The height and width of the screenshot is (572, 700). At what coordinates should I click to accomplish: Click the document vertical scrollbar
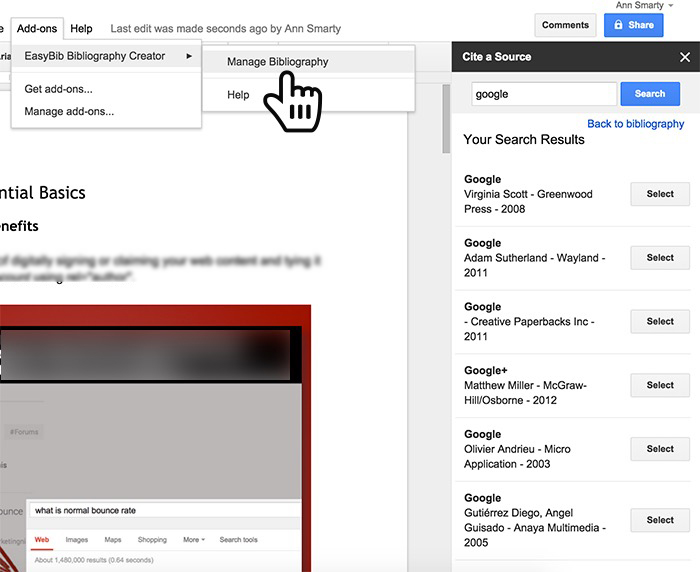[446, 119]
